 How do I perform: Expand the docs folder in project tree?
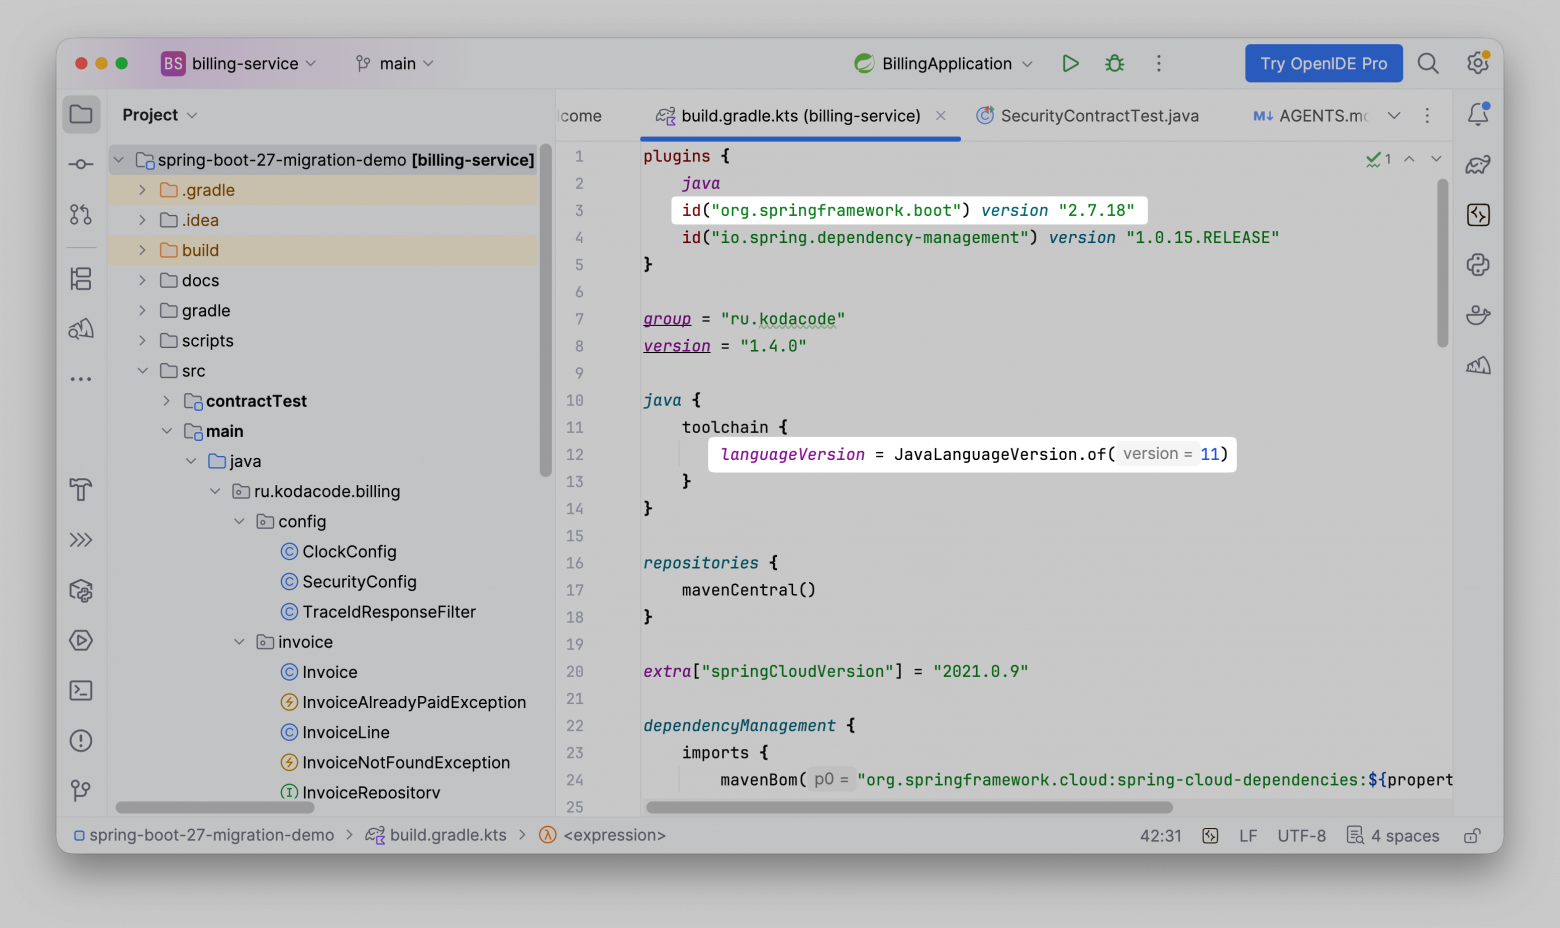(142, 280)
